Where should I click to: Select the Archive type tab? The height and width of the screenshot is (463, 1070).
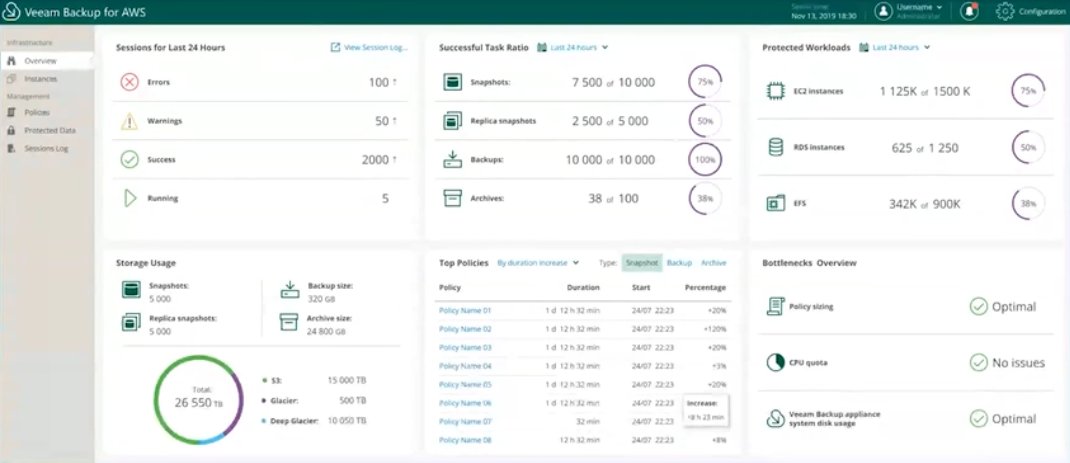coord(714,263)
